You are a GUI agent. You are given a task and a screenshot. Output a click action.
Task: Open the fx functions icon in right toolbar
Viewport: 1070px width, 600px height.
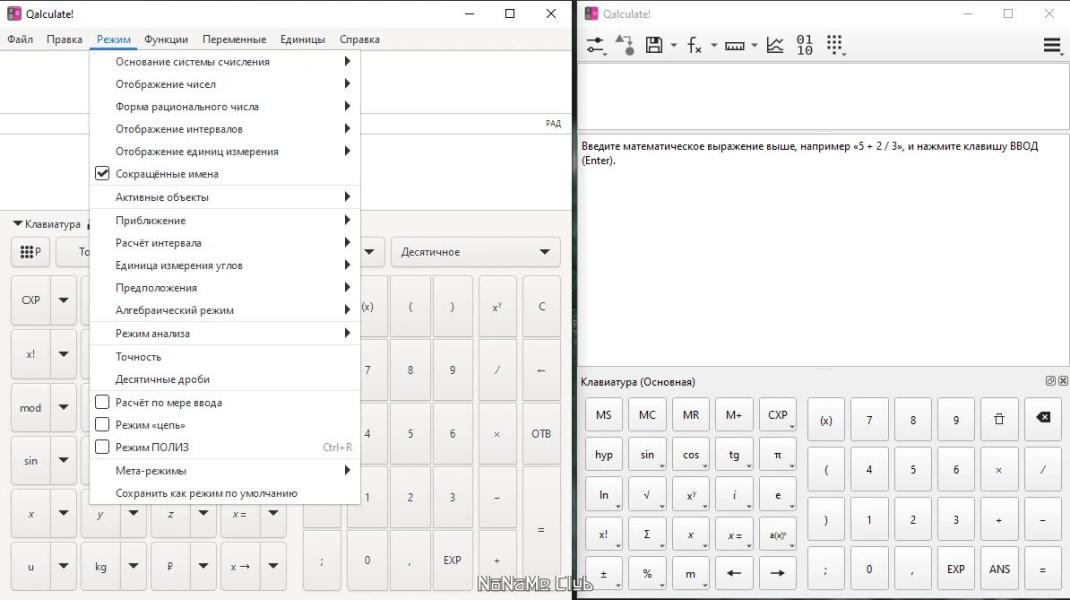(x=694, y=46)
